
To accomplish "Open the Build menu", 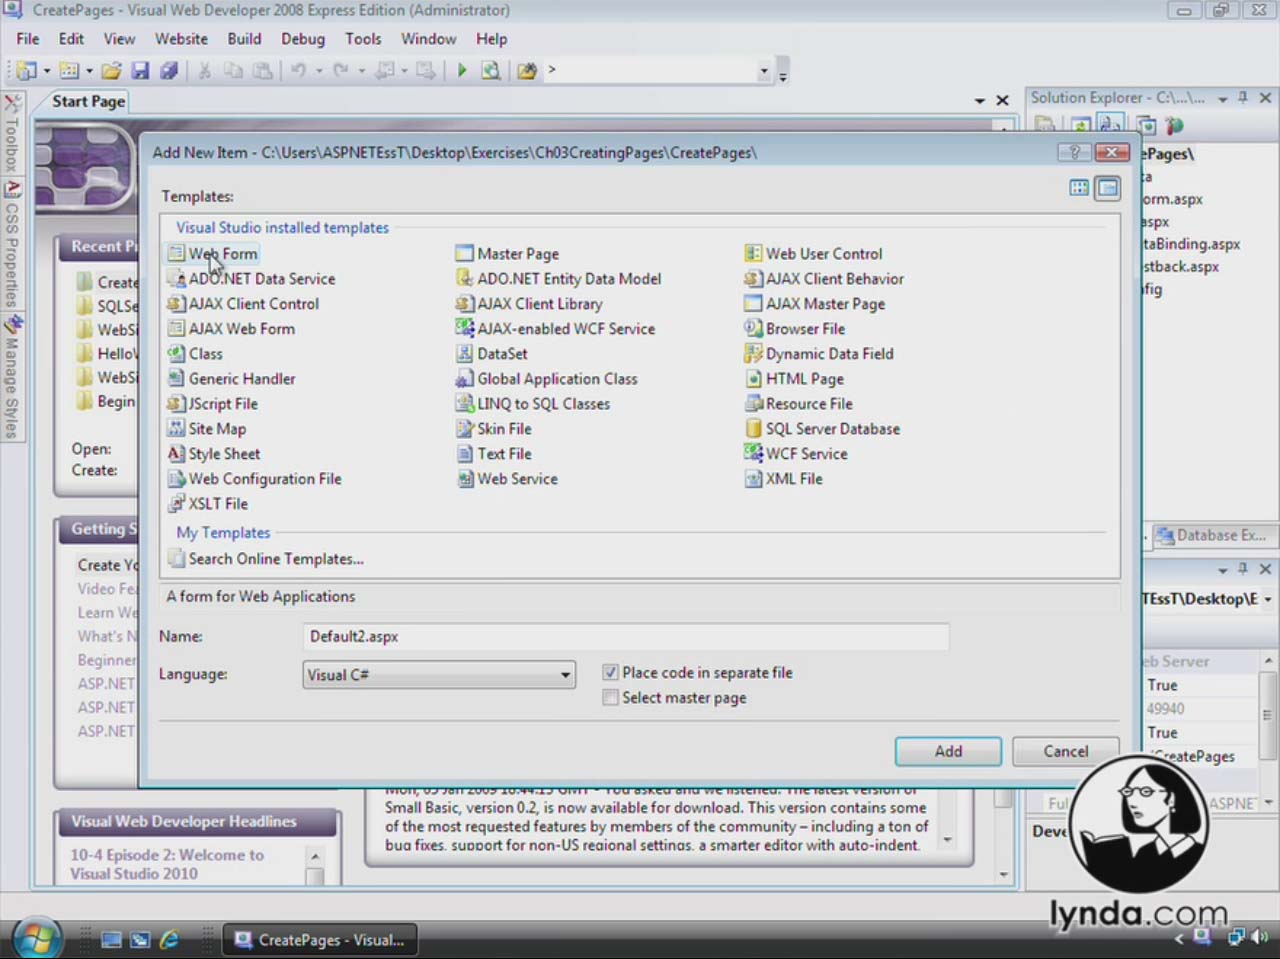I will click(x=244, y=39).
